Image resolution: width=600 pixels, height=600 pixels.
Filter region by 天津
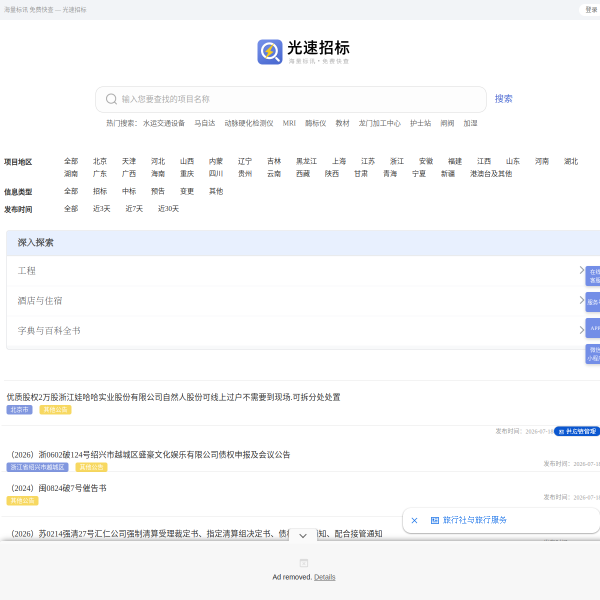[129, 161]
